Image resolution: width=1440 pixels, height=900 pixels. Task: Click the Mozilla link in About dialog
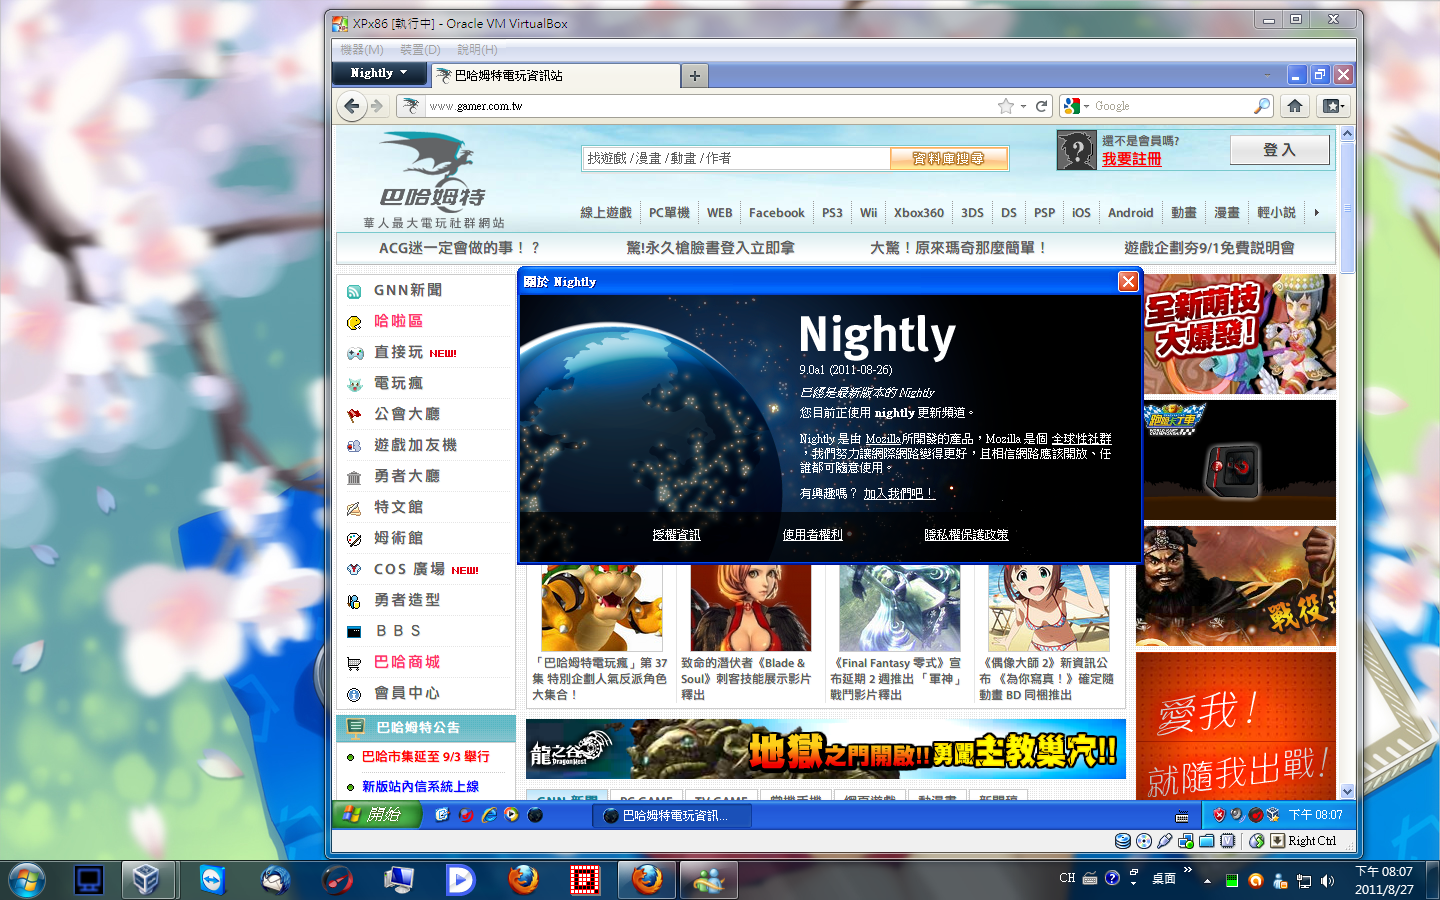tap(883, 438)
